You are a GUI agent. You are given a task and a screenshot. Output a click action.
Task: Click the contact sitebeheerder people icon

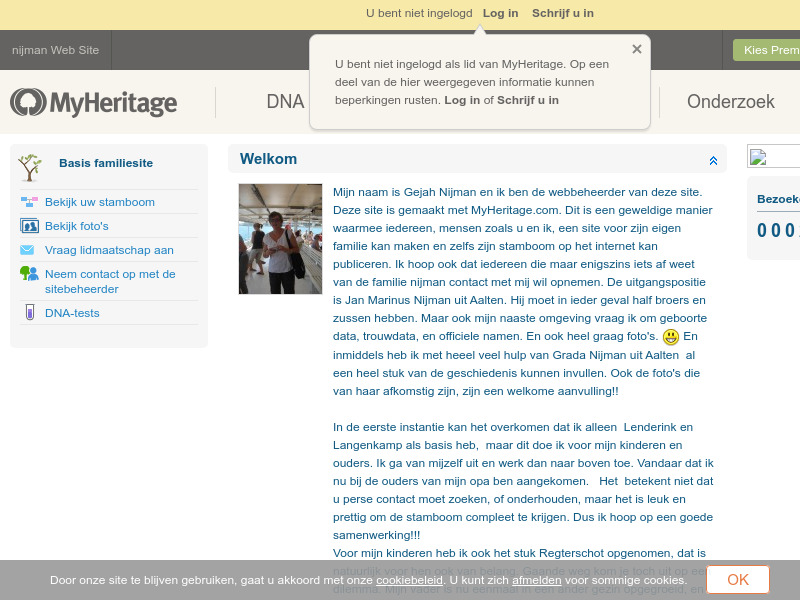pos(31,274)
